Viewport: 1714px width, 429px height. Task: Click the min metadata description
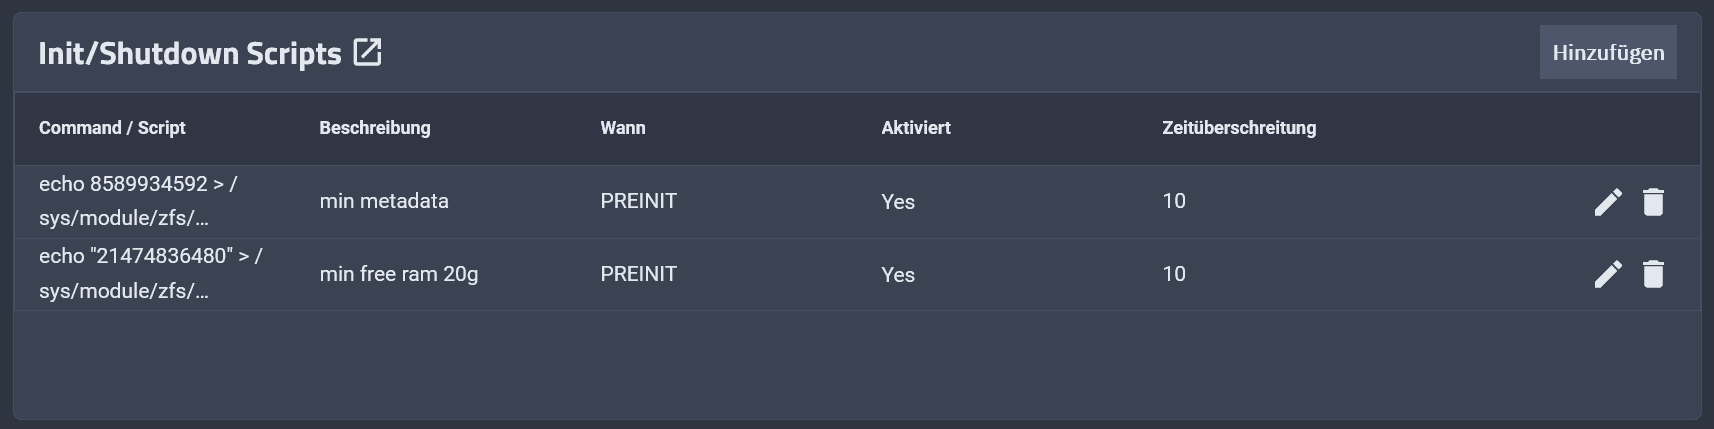point(384,201)
